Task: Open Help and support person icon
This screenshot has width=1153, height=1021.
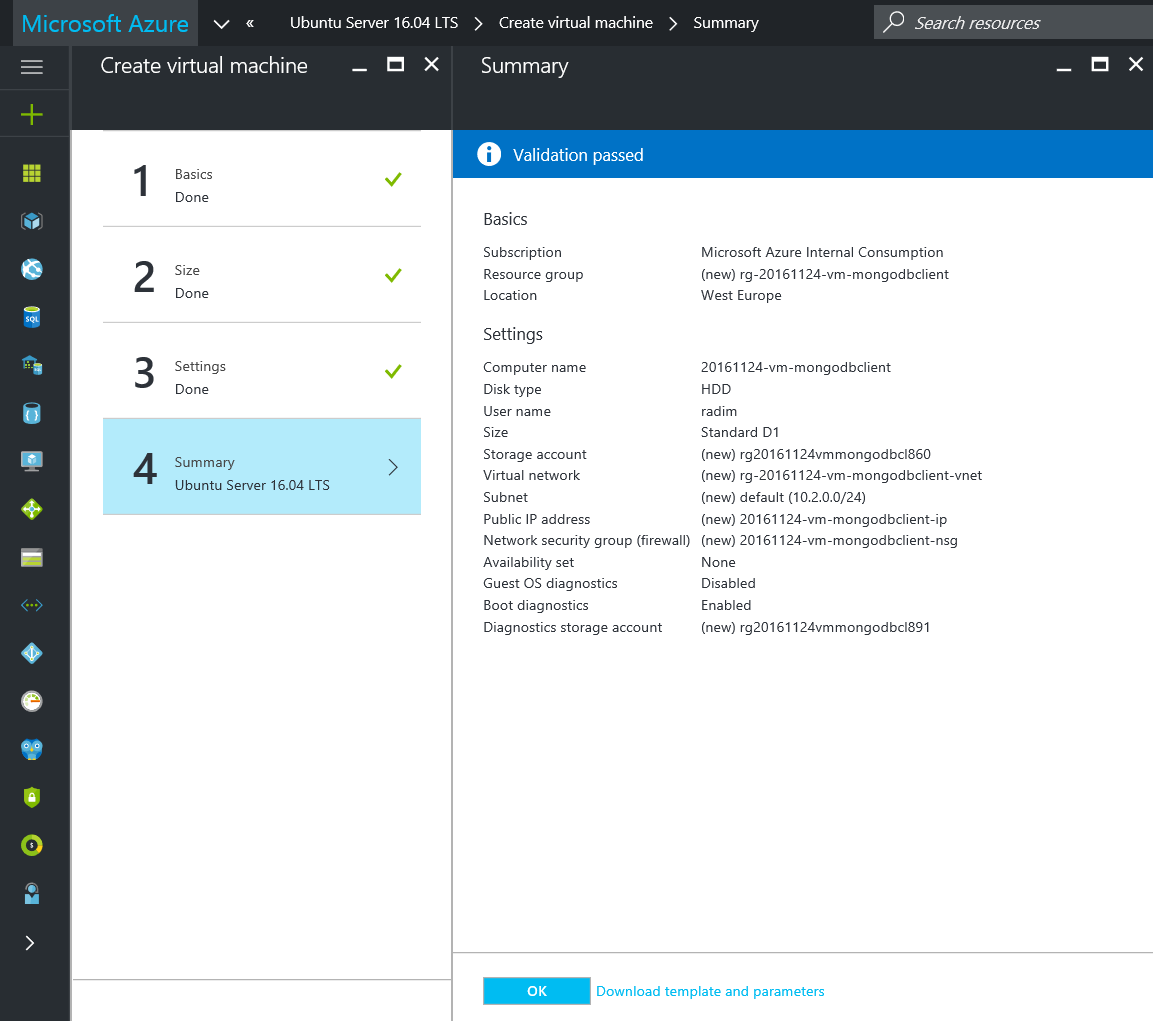Action: (x=32, y=894)
